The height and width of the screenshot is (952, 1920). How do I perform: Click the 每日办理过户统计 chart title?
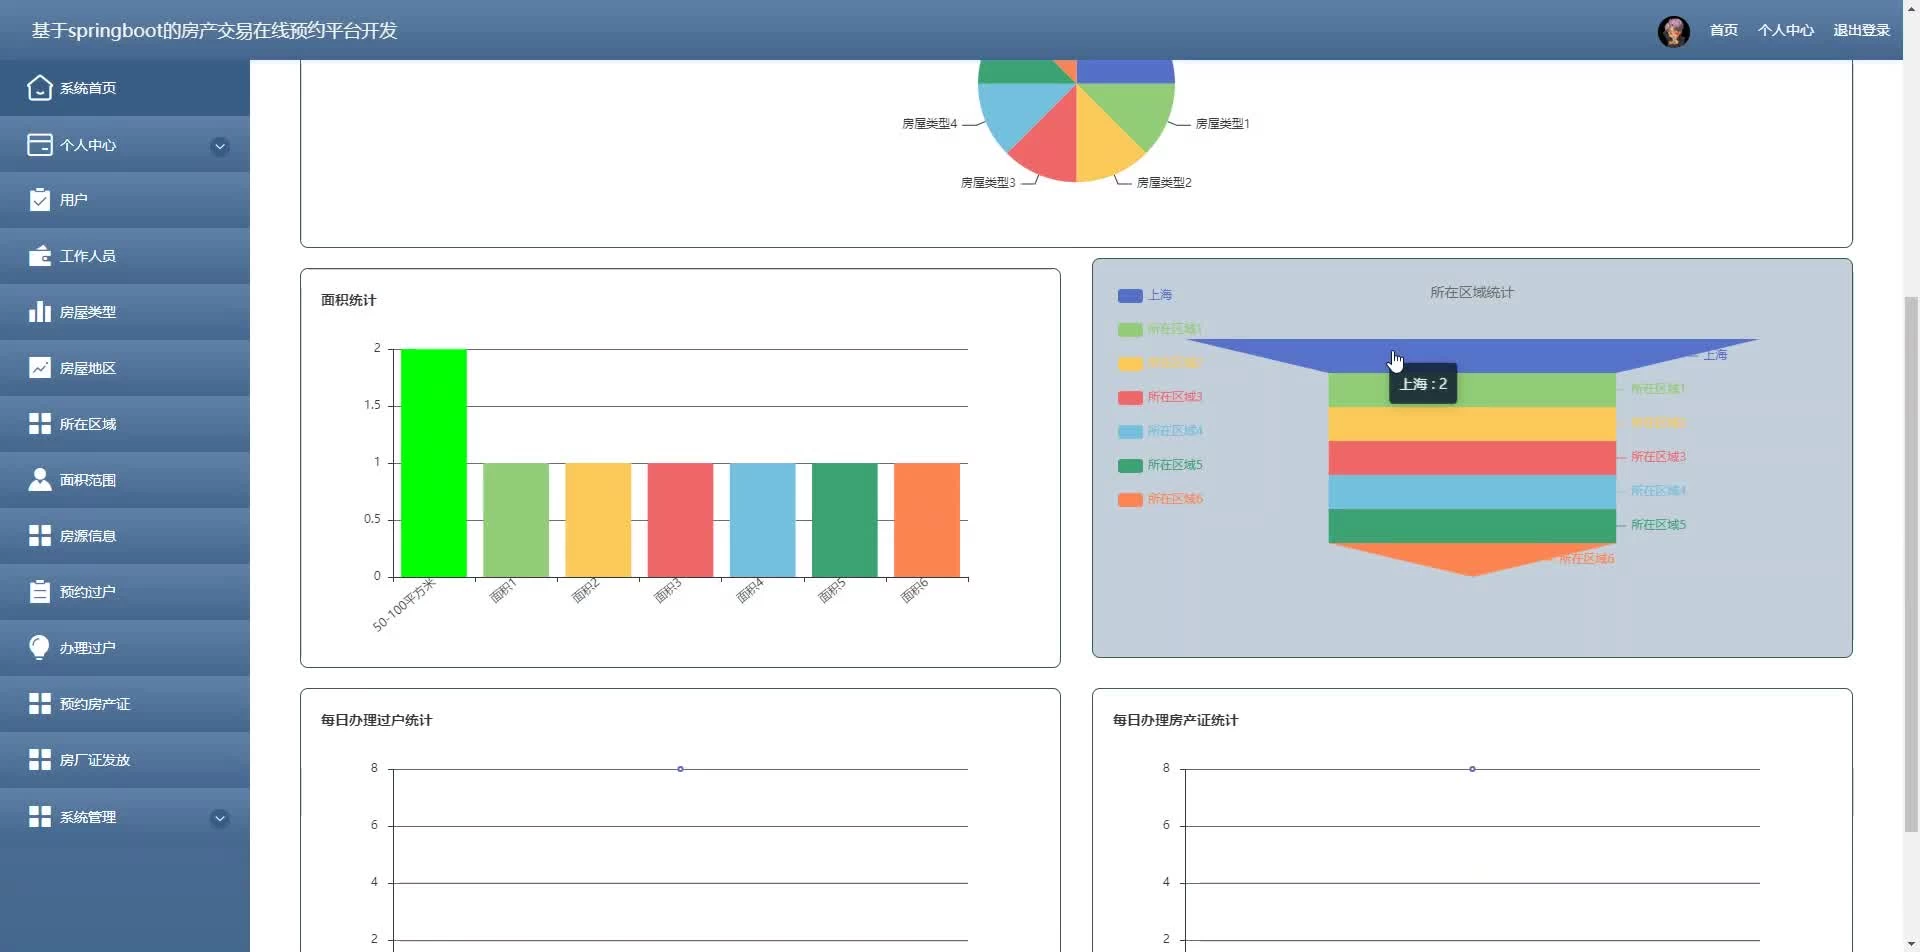pyautogui.click(x=377, y=720)
